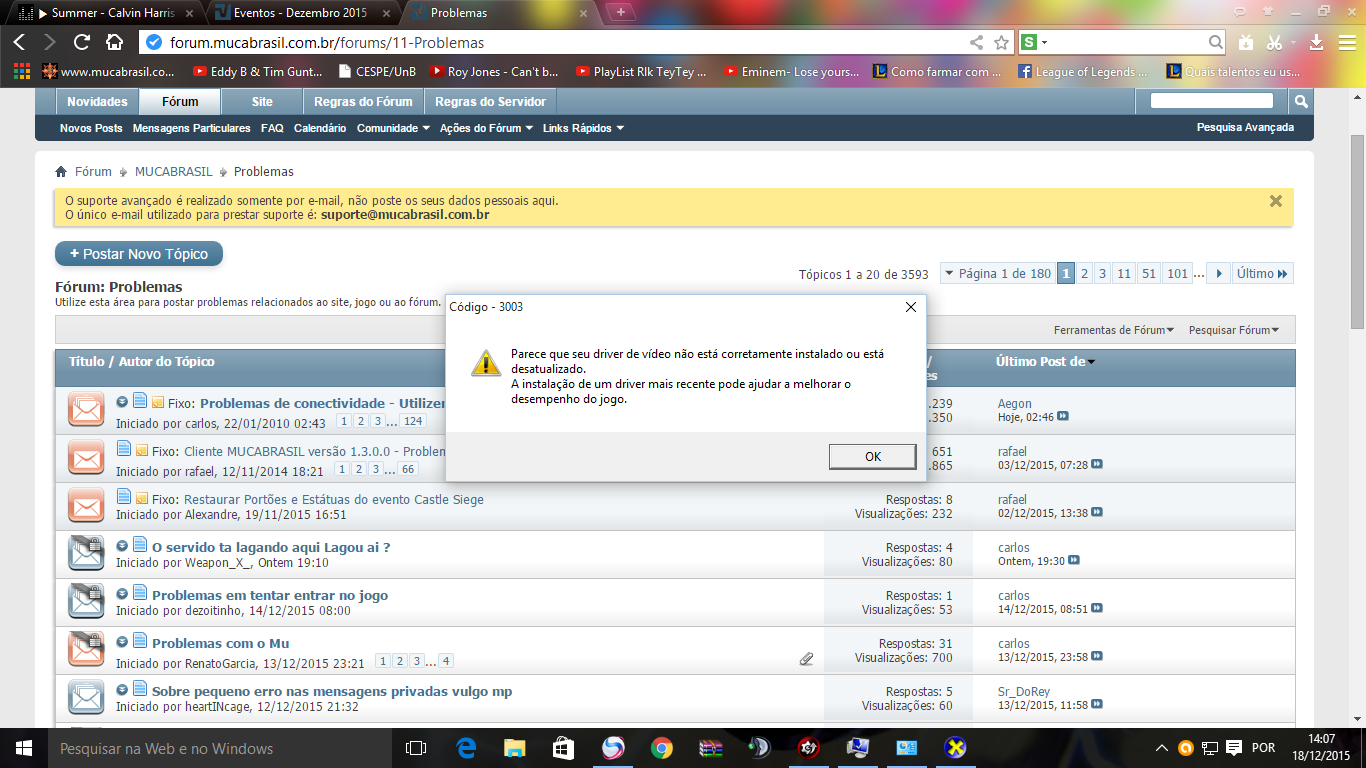
Task: Open the Chrome taskbar icon
Action: pyautogui.click(x=661, y=748)
